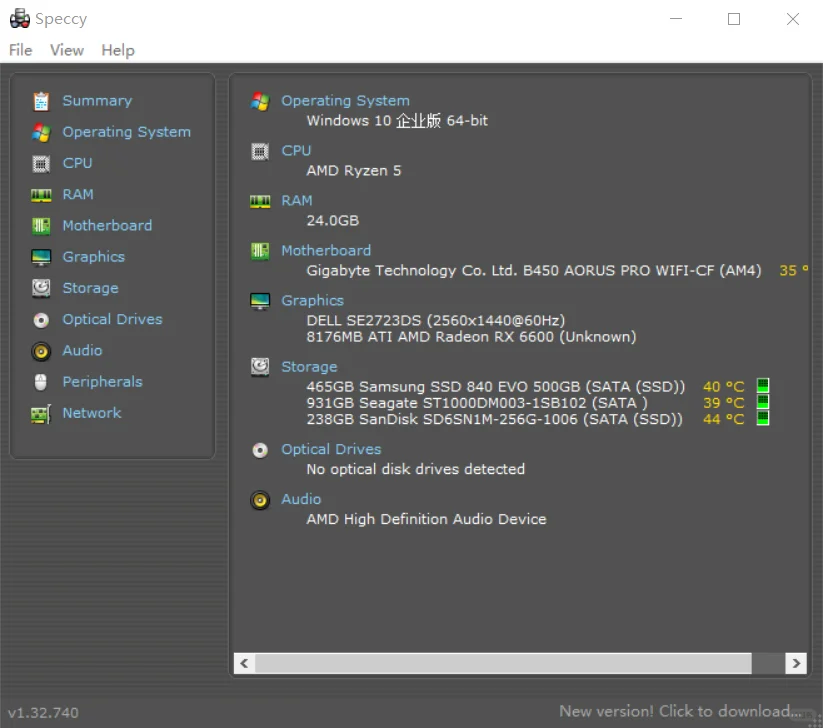Image resolution: width=823 pixels, height=728 pixels.
Task: Click the CPU chip icon in sidebar
Action: (x=41, y=164)
